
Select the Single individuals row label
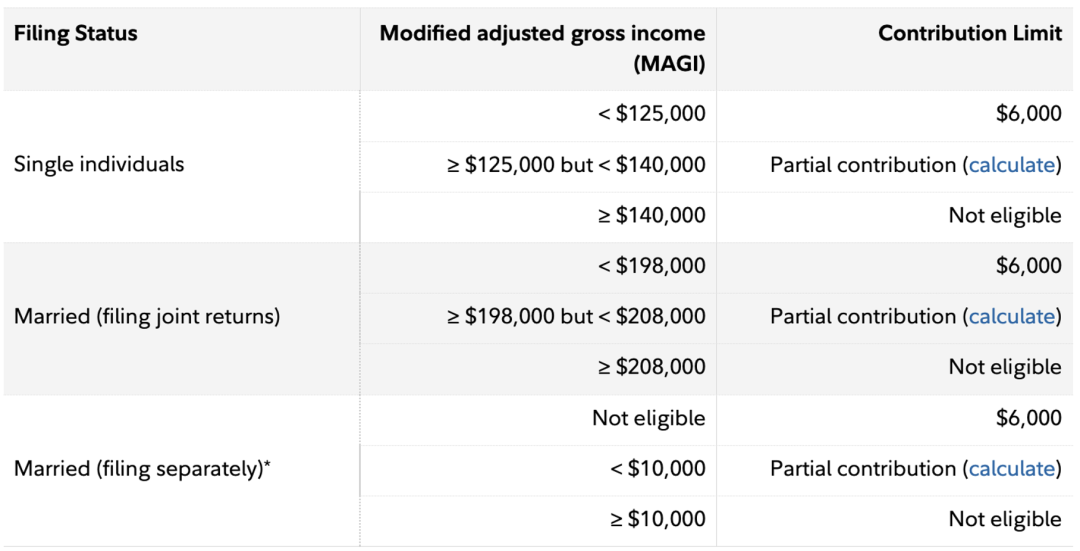[x=99, y=165]
